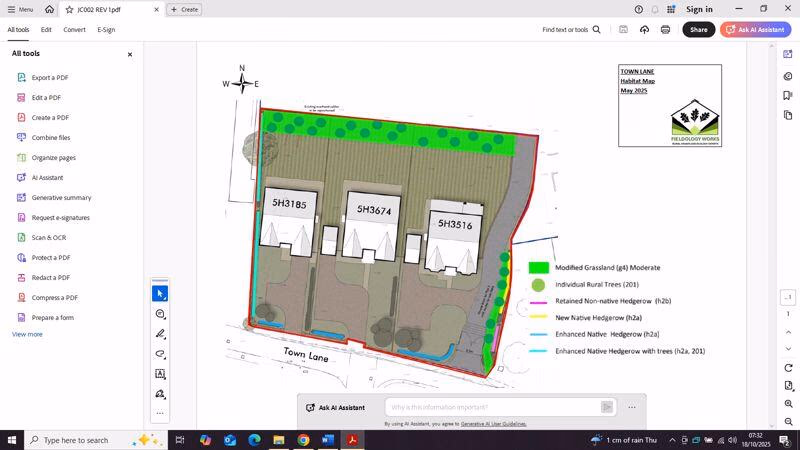Click the upload to cloud icon
Screen dimensions: 800x450
[644, 30]
